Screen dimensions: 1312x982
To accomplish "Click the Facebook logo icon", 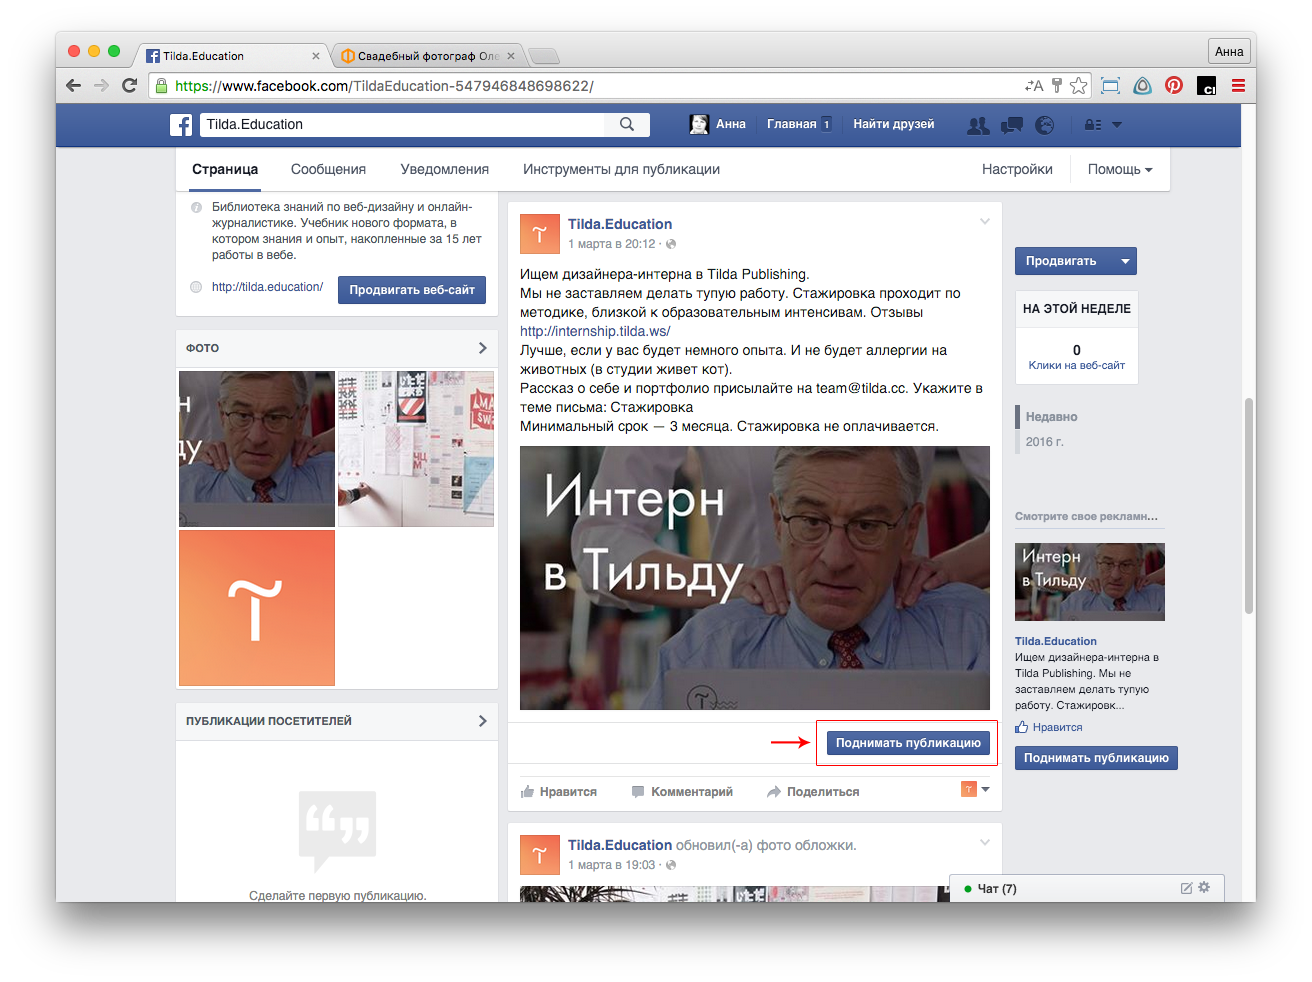I will 181,125.
